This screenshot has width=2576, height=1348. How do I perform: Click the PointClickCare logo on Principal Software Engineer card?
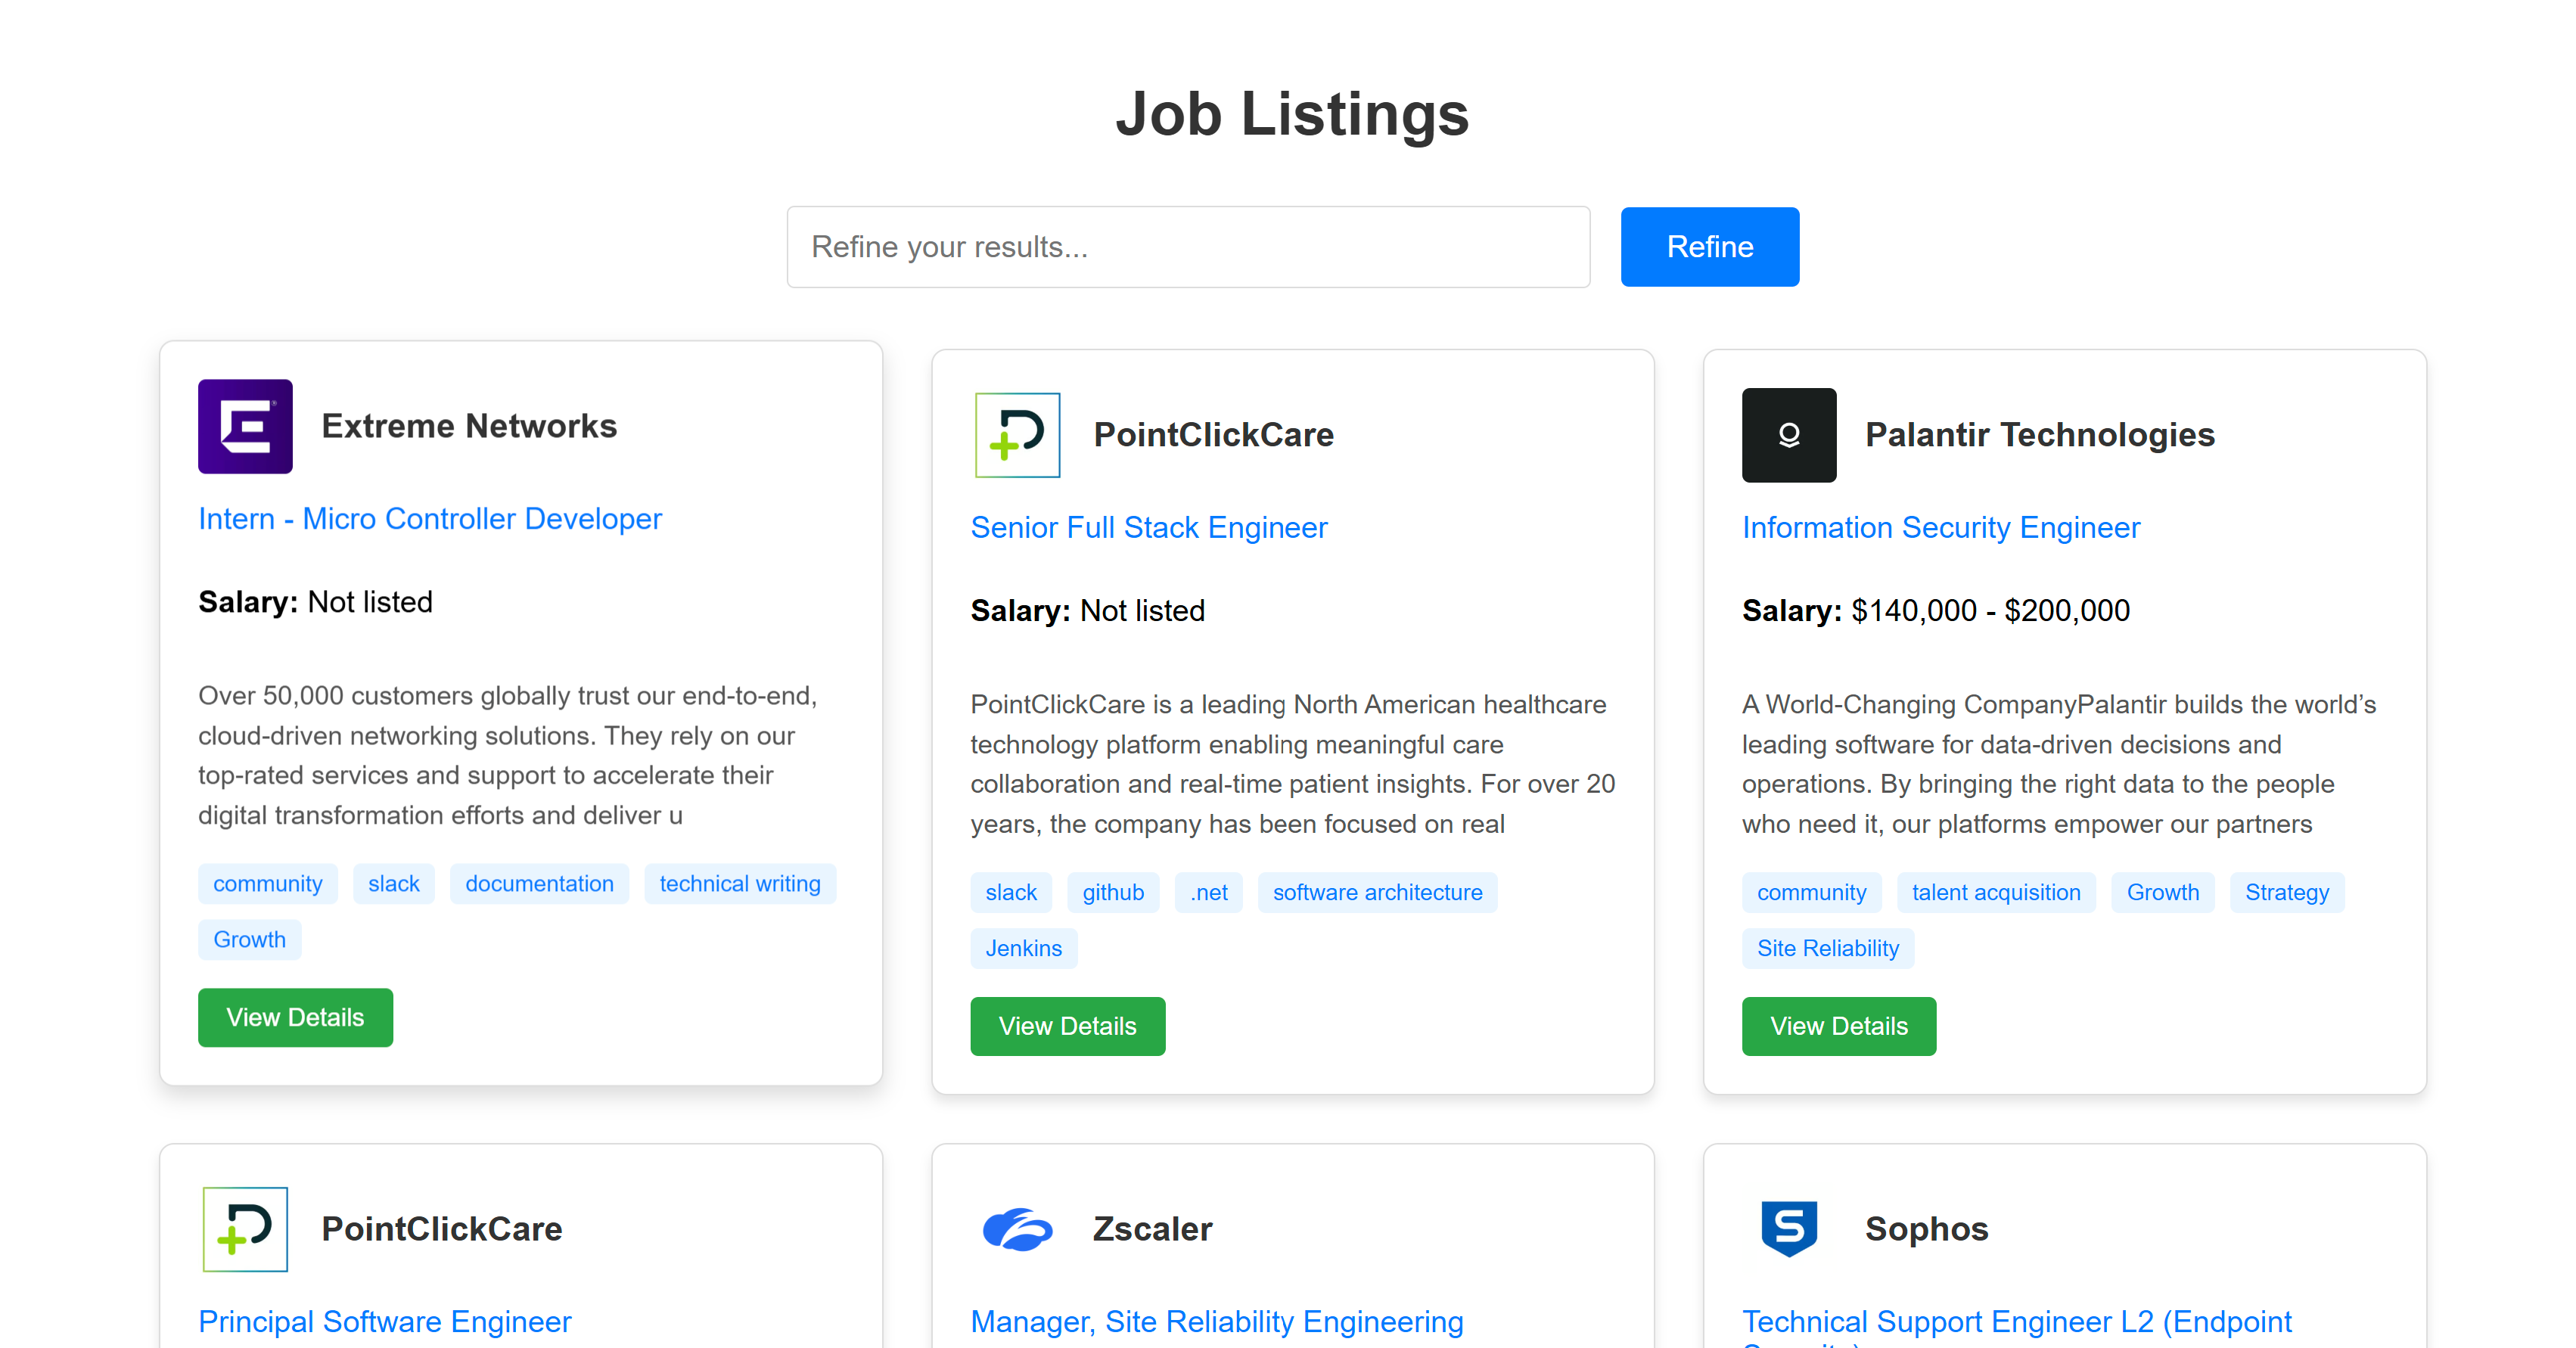tap(245, 1229)
